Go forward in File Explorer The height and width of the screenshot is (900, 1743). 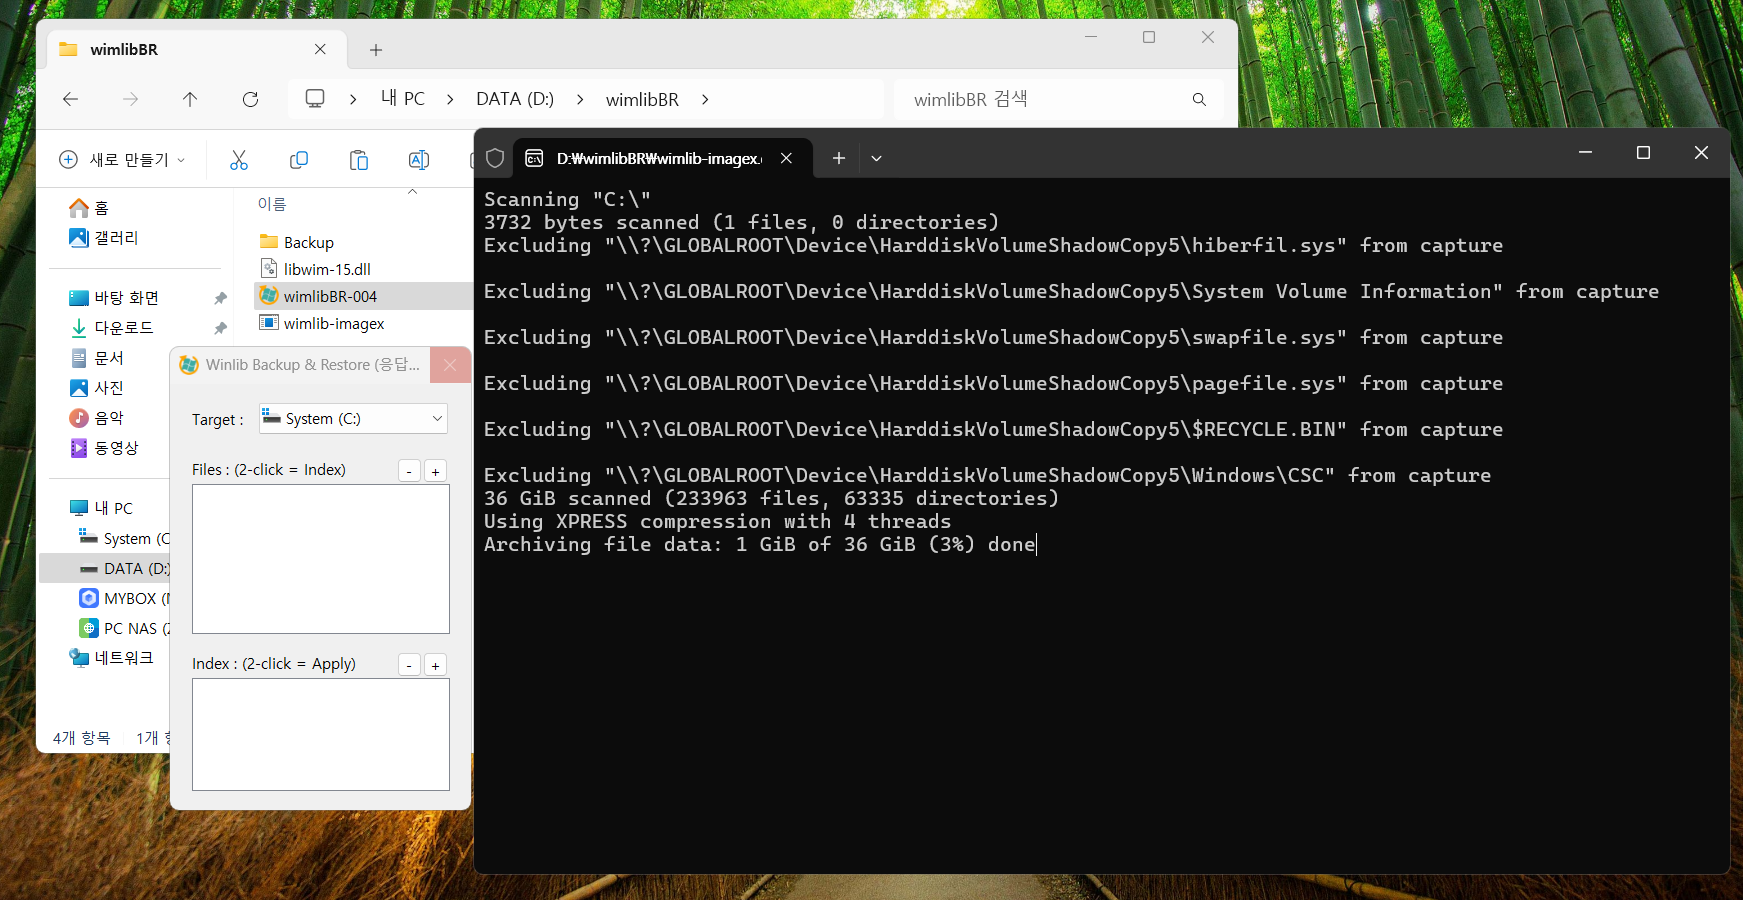coord(130,99)
